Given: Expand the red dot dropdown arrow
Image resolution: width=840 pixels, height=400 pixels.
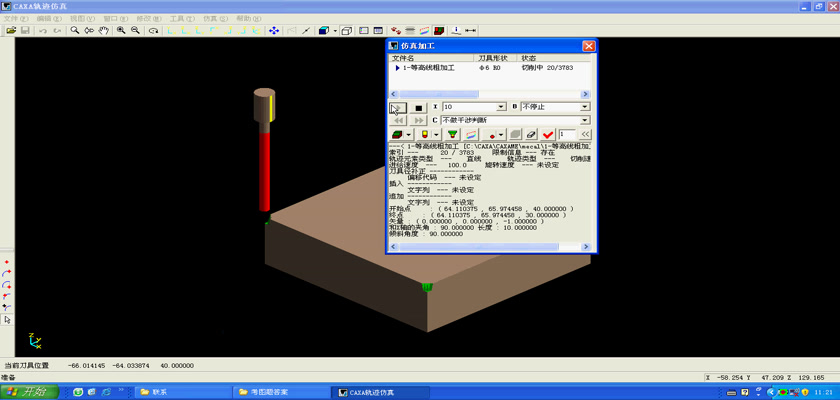Looking at the screenshot, I should pyautogui.click(x=503, y=134).
